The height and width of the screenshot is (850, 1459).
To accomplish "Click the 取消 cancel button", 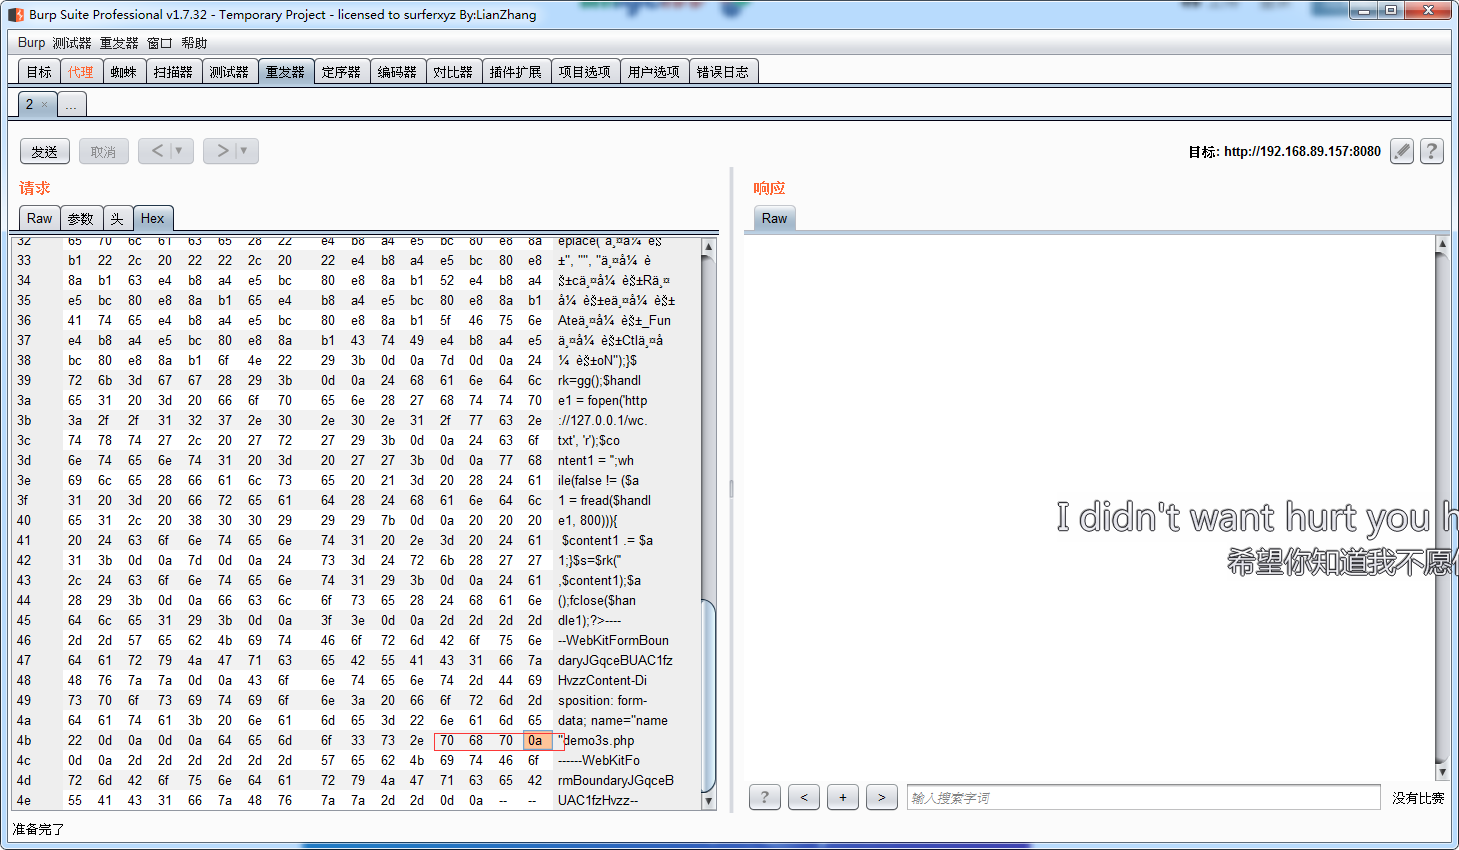I will [104, 151].
